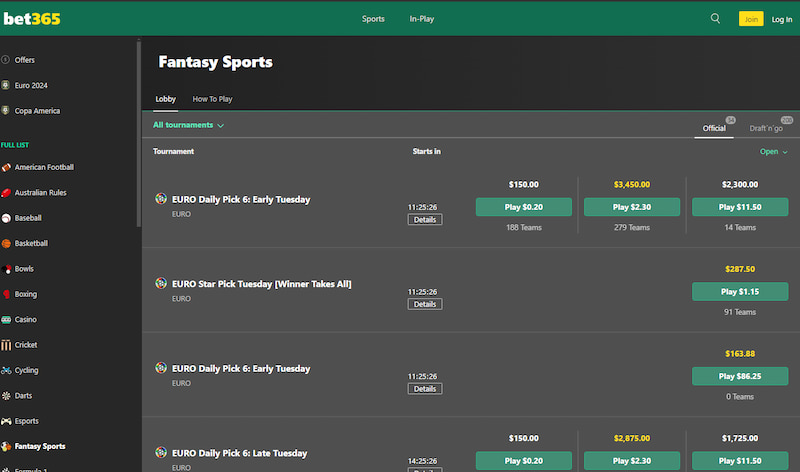Click Play $86.25 button

(740, 376)
